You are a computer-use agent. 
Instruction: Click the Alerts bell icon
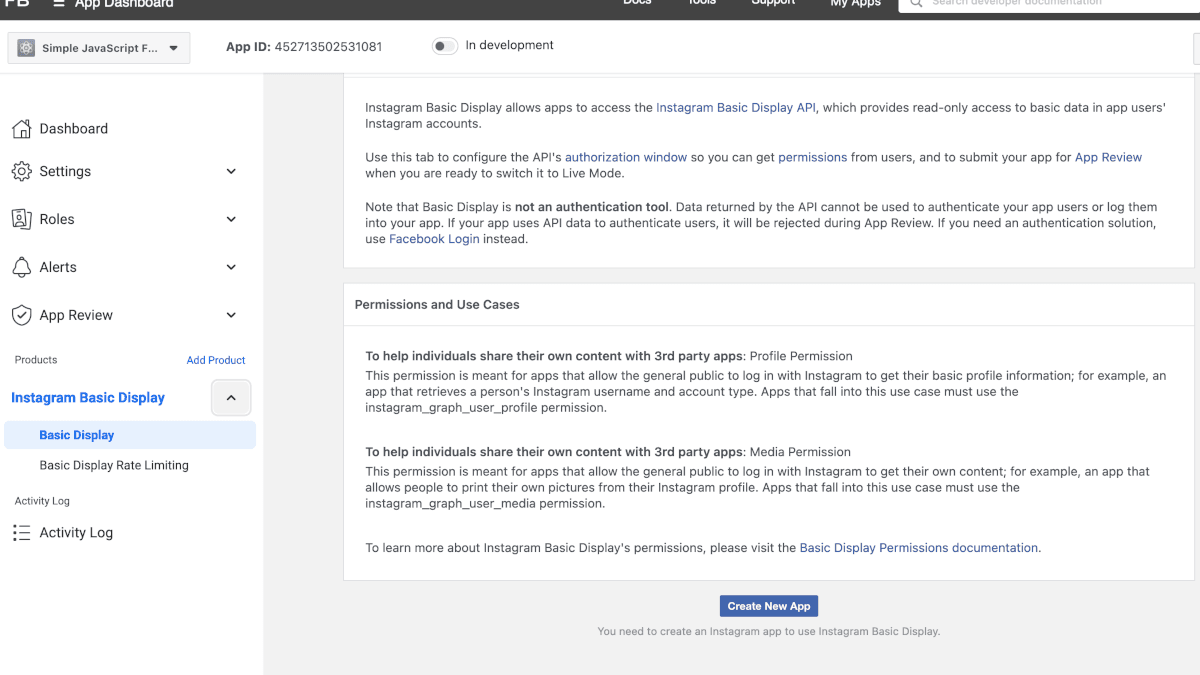point(21,267)
